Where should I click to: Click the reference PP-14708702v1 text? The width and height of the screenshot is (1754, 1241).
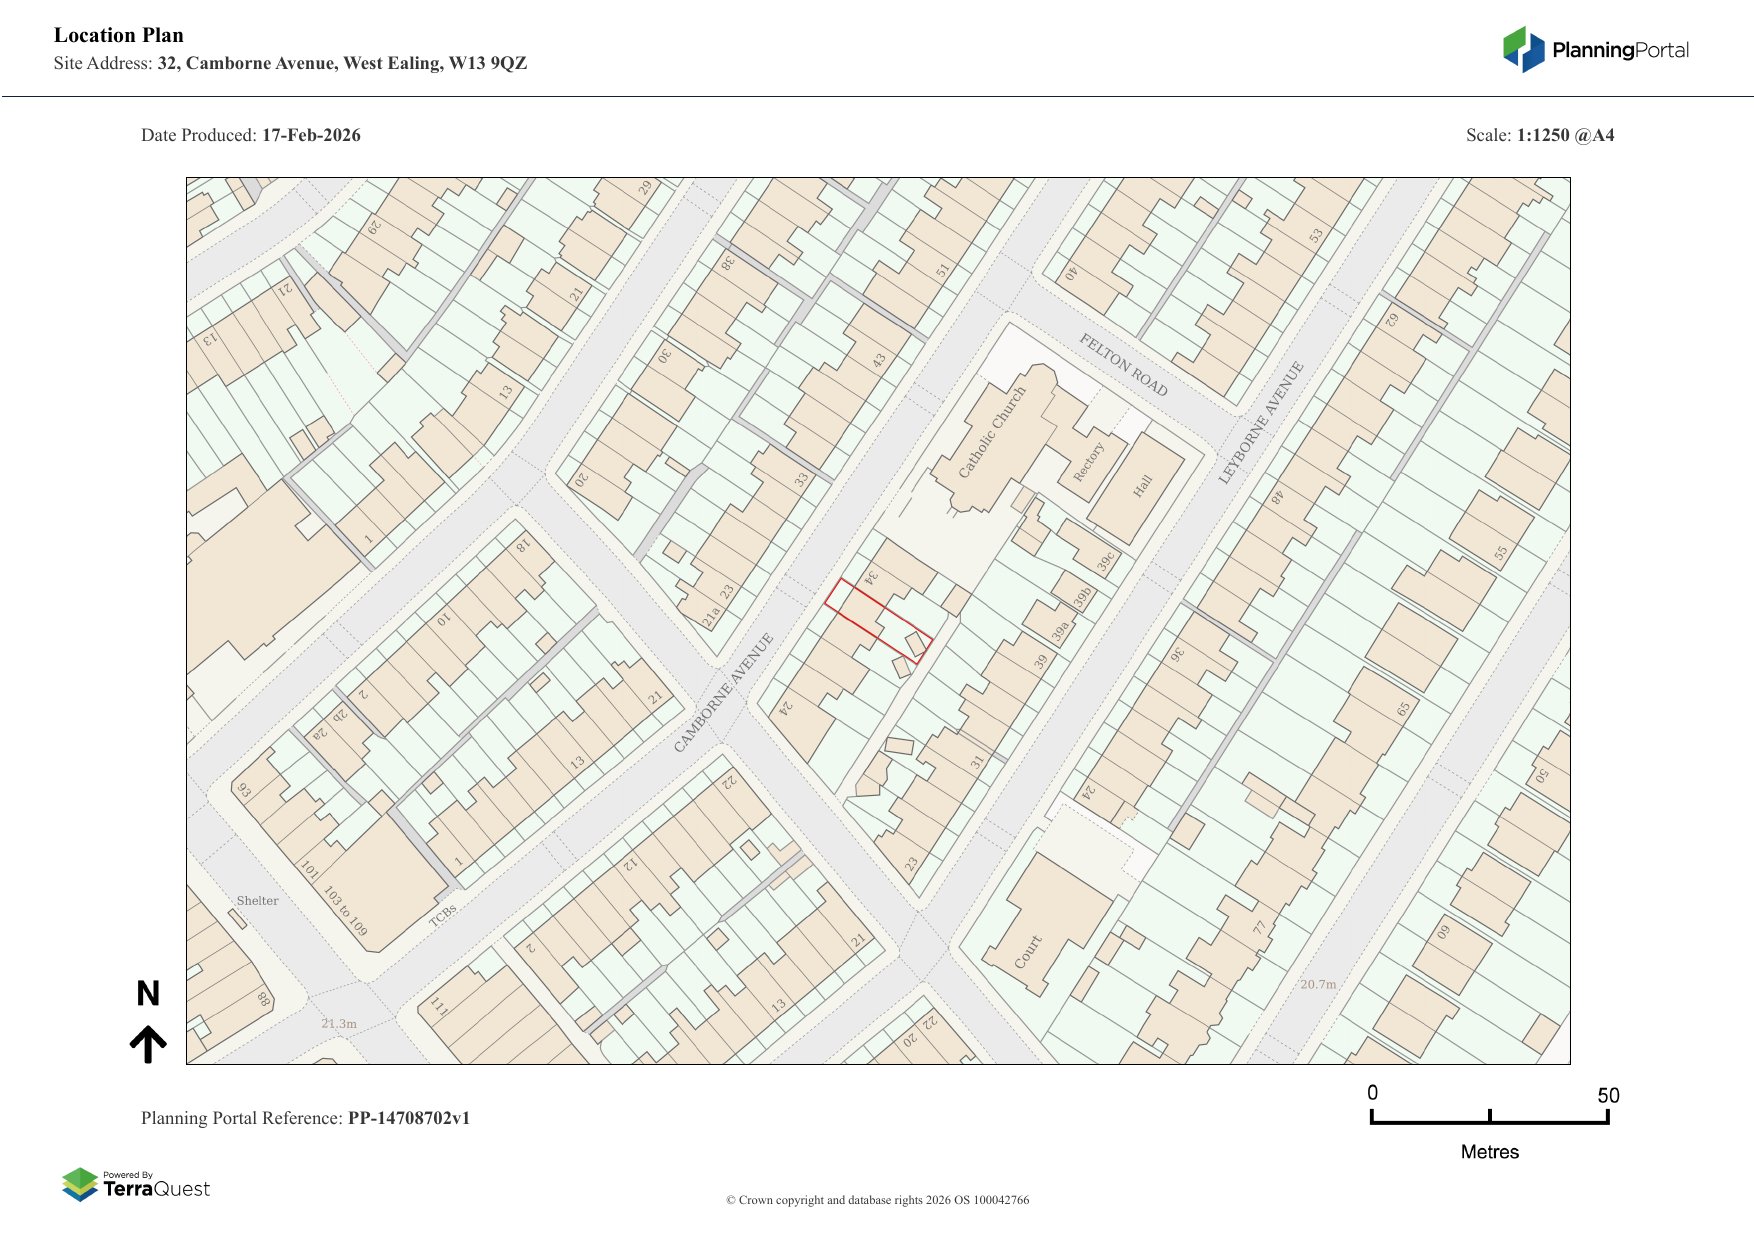[408, 1118]
